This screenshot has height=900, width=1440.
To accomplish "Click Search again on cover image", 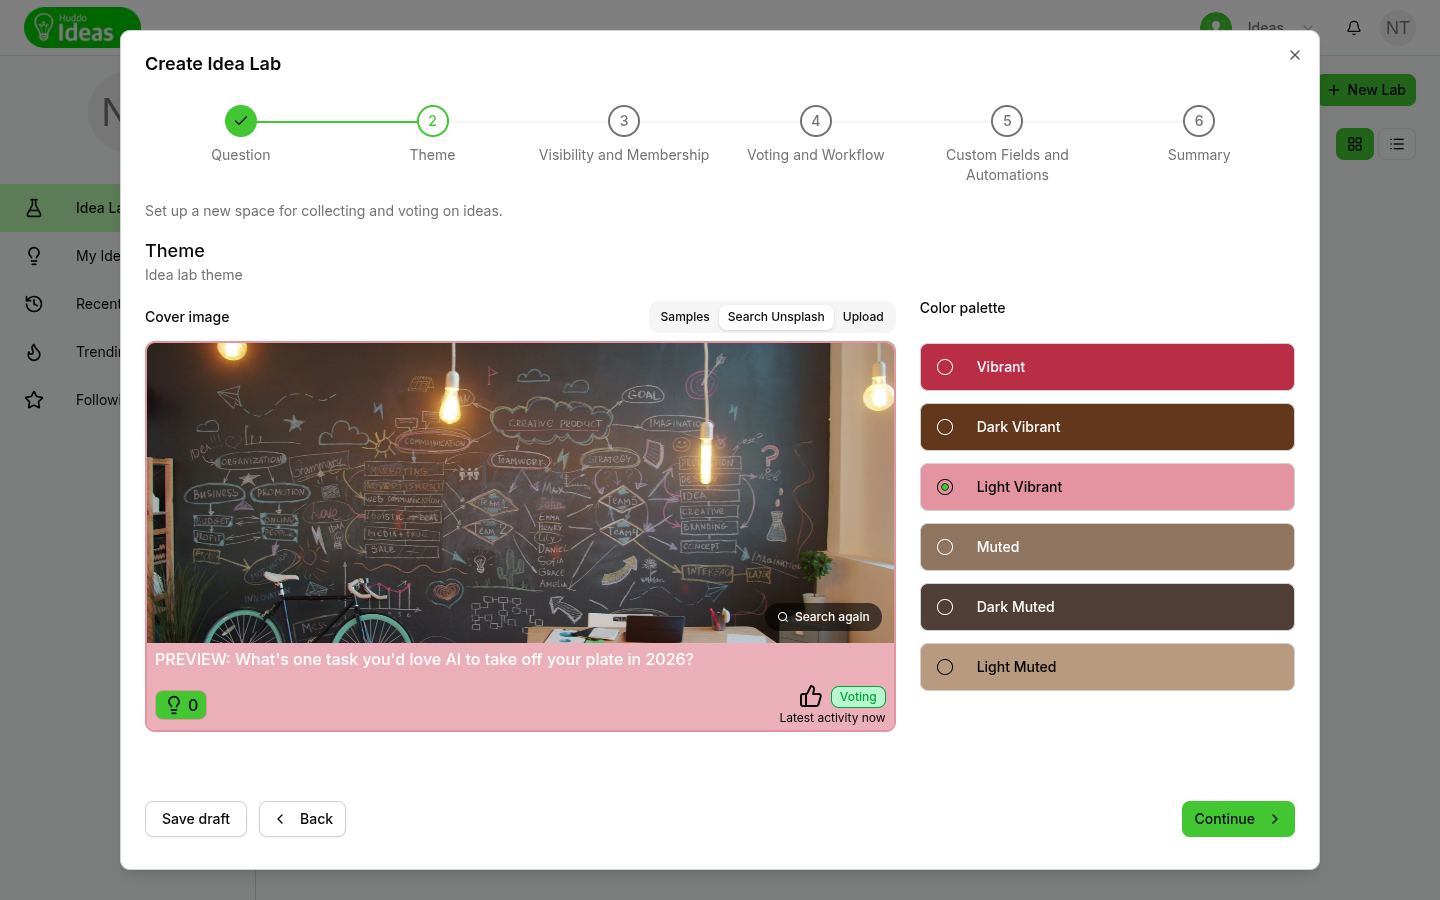I will click(x=824, y=617).
